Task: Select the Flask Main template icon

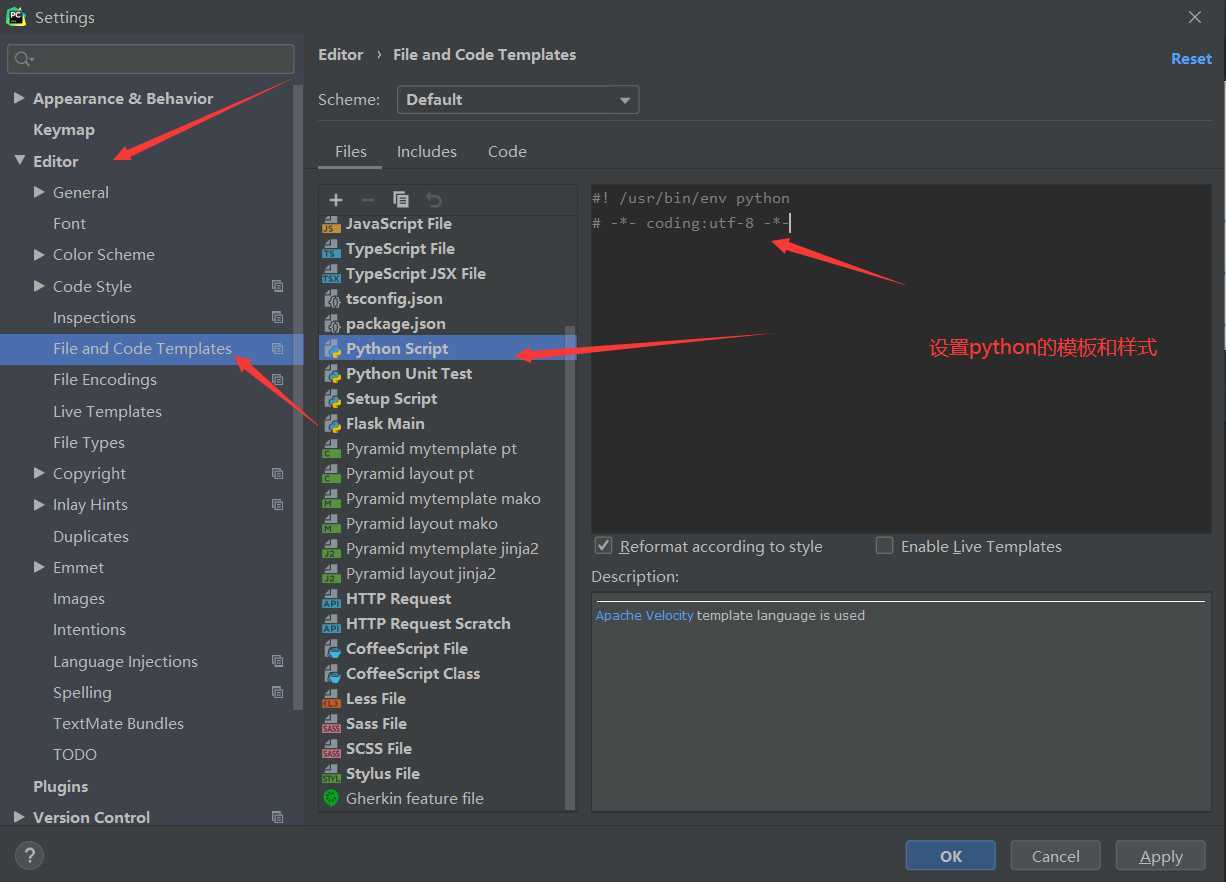Action: (331, 424)
